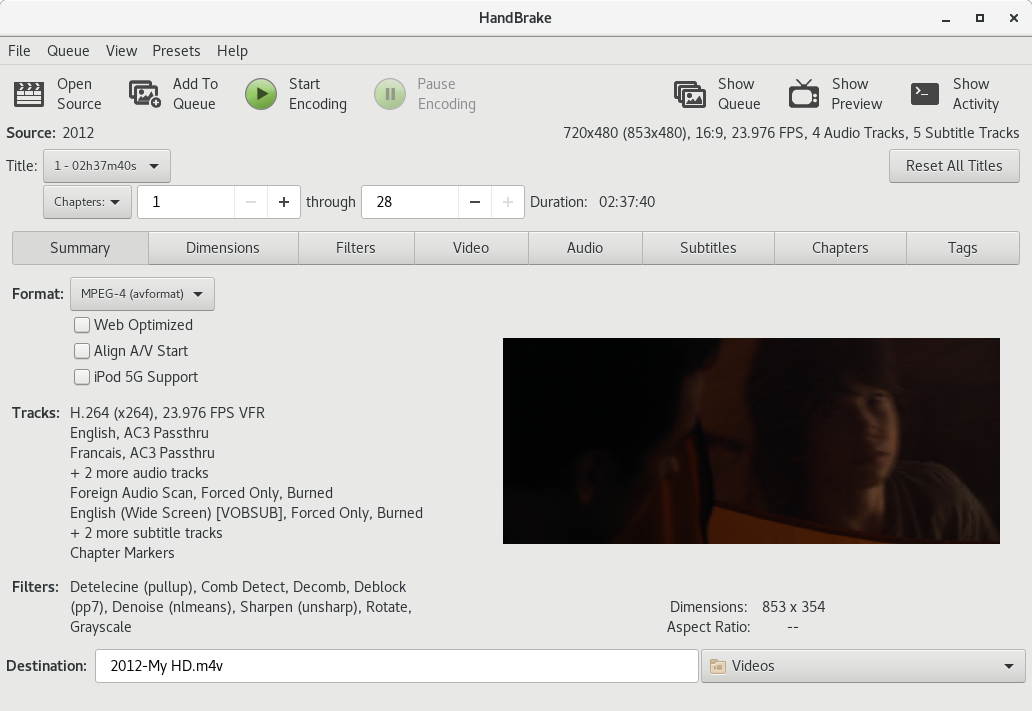
Task: Click the video preview thumbnail
Action: click(751, 441)
